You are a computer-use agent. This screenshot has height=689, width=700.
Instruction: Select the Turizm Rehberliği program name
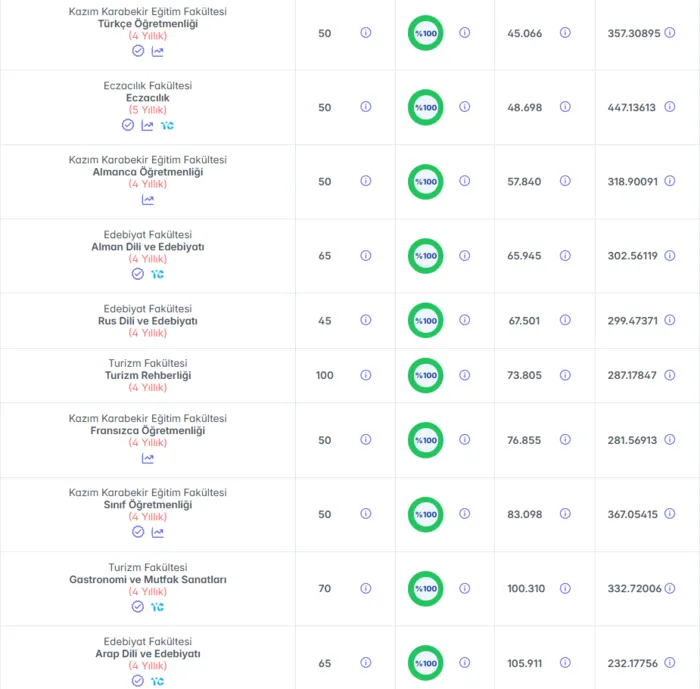point(148,375)
